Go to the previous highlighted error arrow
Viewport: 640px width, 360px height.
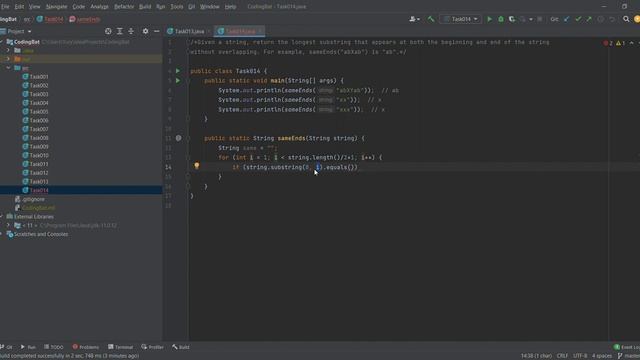(x=632, y=43)
